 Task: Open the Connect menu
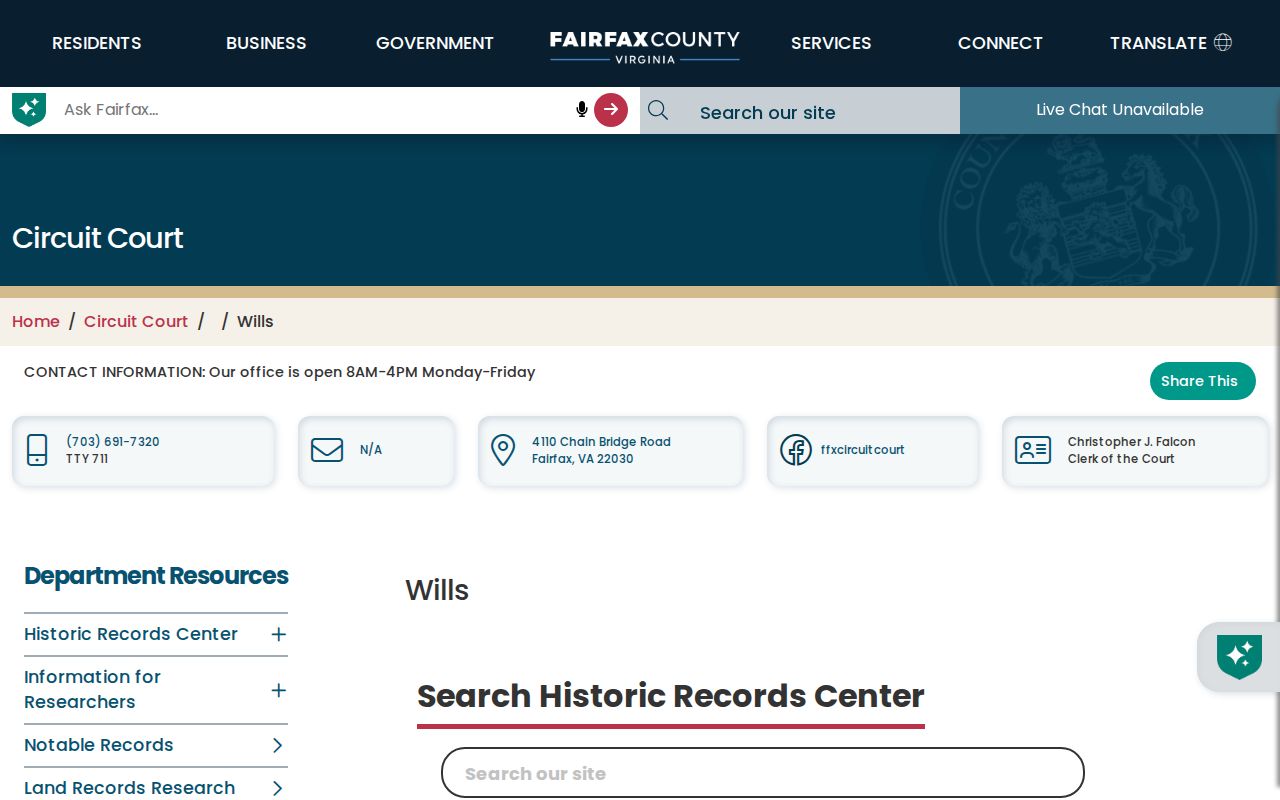click(x=1000, y=43)
